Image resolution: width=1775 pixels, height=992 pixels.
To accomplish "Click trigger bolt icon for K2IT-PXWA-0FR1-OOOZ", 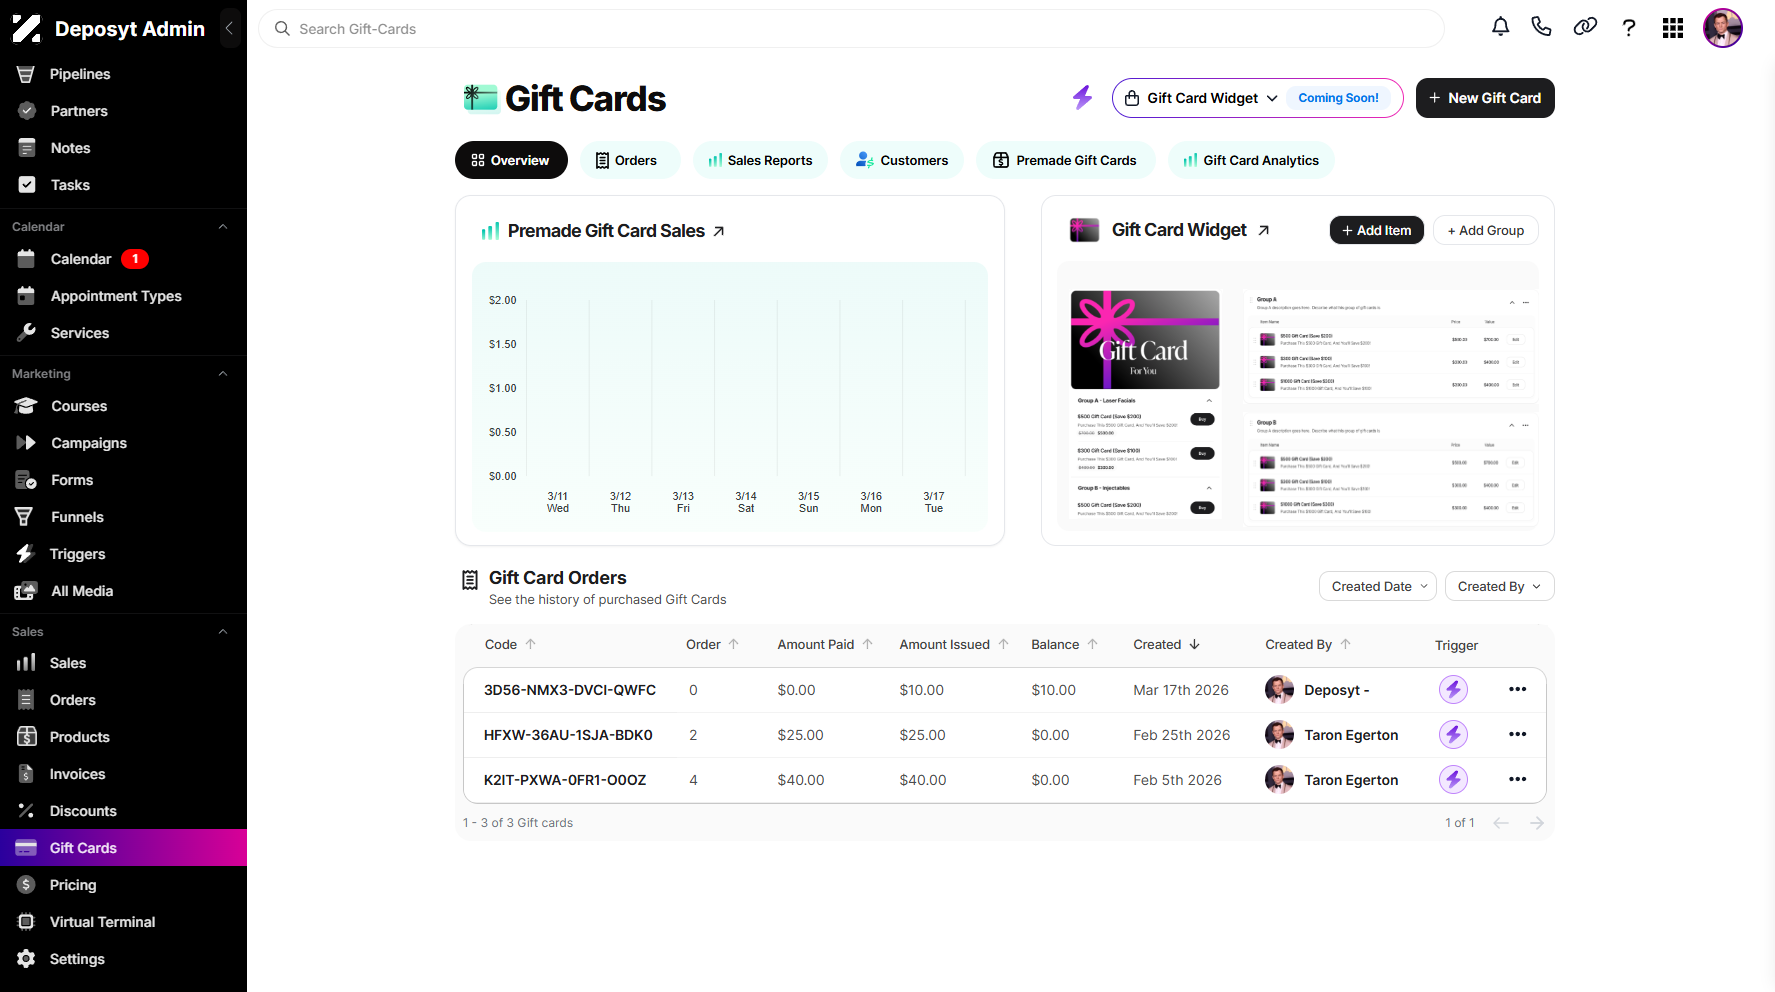I will [x=1453, y=779].
